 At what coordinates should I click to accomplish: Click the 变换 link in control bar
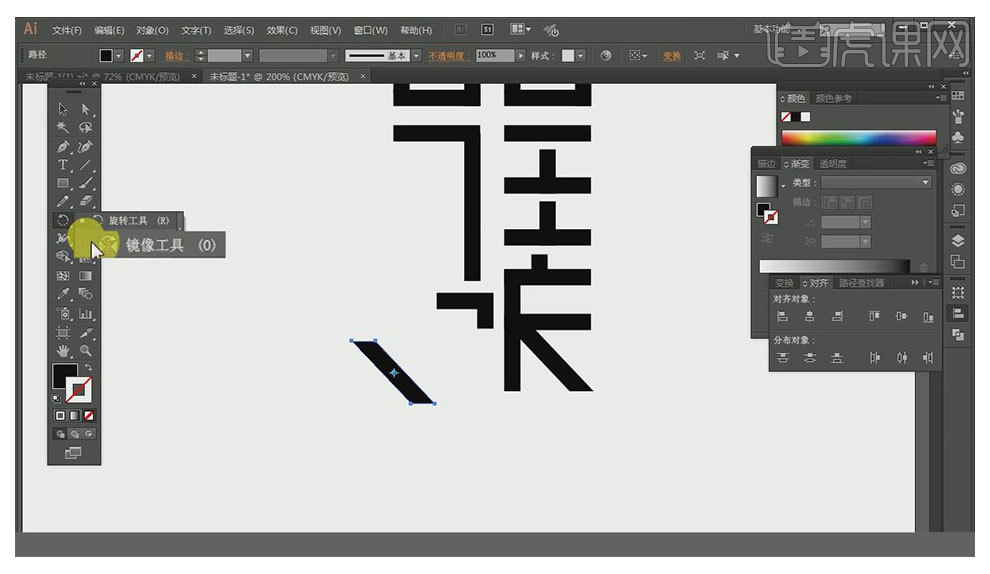[x=671, y=56]
